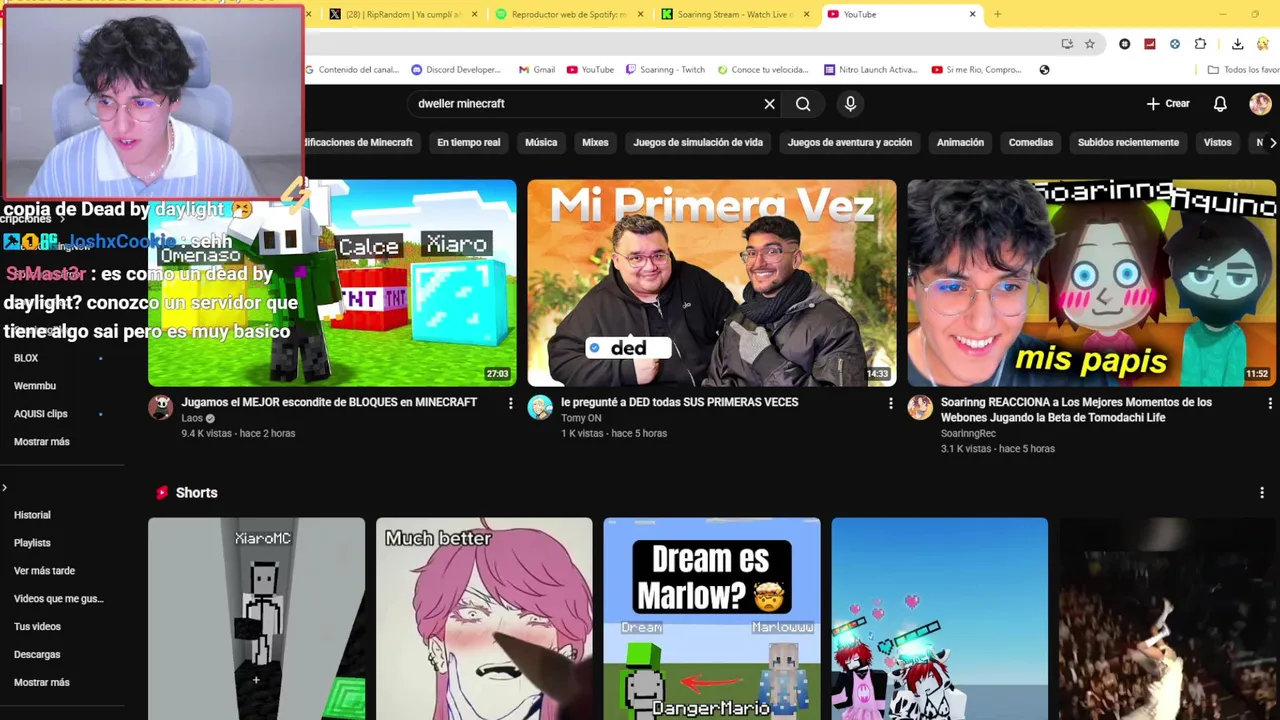
Task: Start voice search with the microphone
Action: [850, 104]
